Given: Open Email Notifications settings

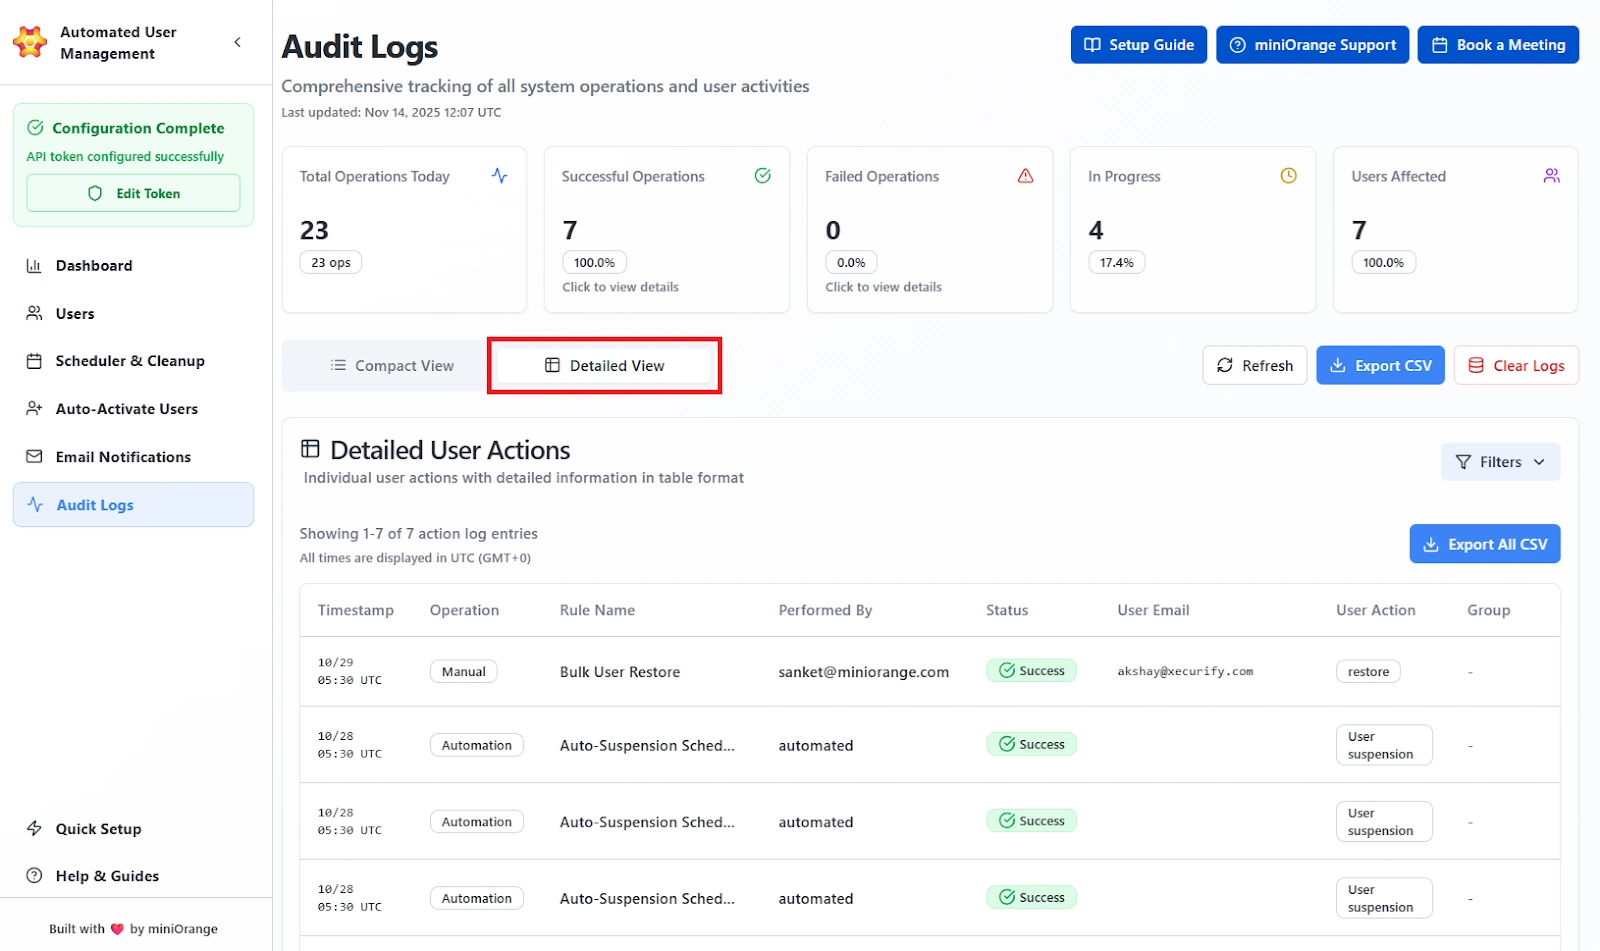Looking at the screenshot, I should click(x=123, y=456).
